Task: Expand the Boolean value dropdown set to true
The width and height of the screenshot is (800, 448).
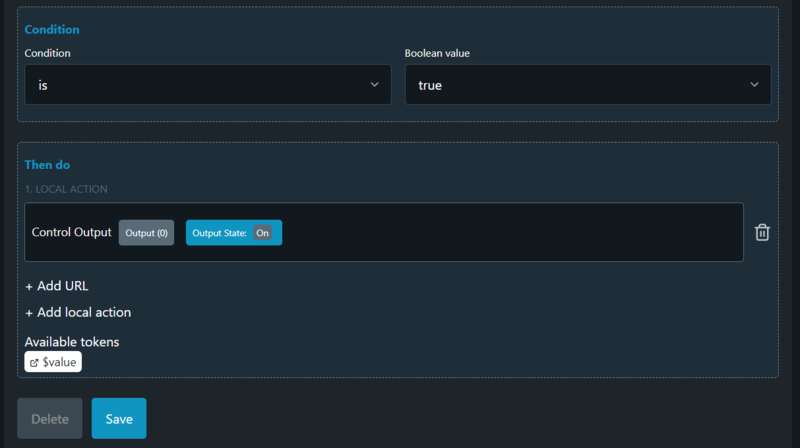Action: (587, 85)
